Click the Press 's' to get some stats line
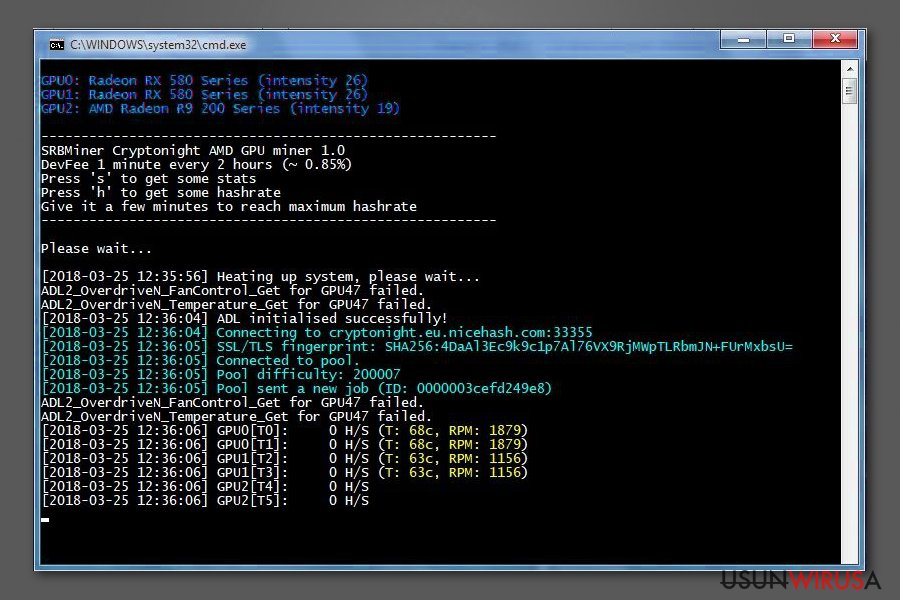 pyautogui.click(x=148, y=179)
